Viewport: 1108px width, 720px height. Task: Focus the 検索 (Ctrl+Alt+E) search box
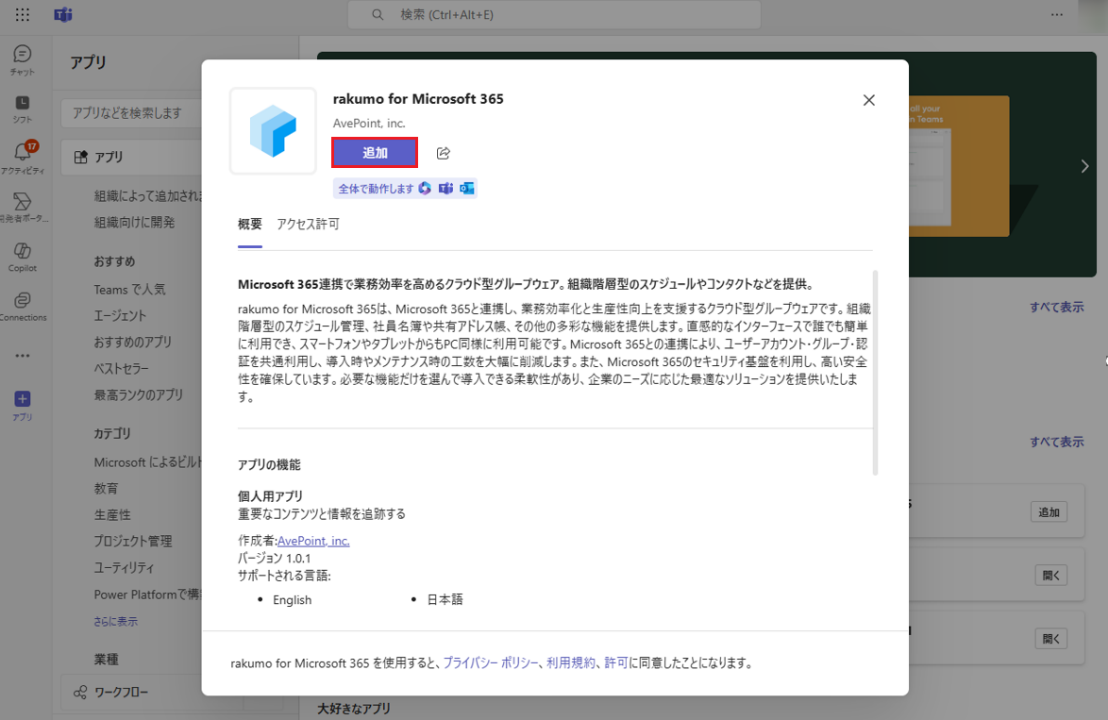(554, 14)
